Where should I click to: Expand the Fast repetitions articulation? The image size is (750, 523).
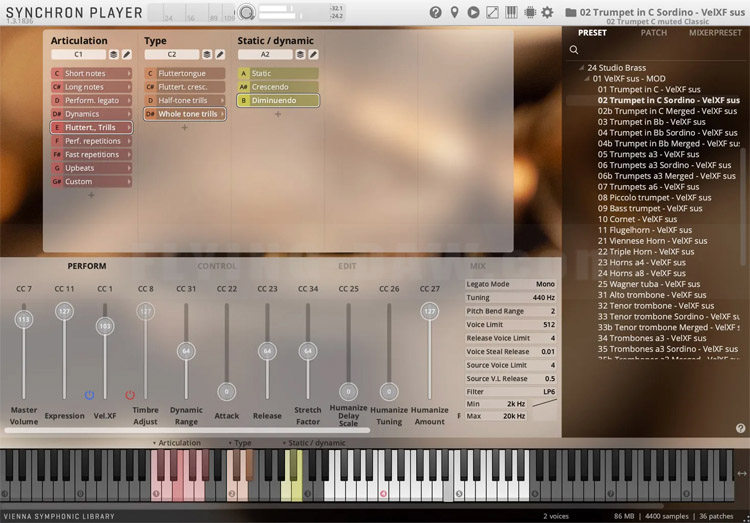click(x=129, y=155)
